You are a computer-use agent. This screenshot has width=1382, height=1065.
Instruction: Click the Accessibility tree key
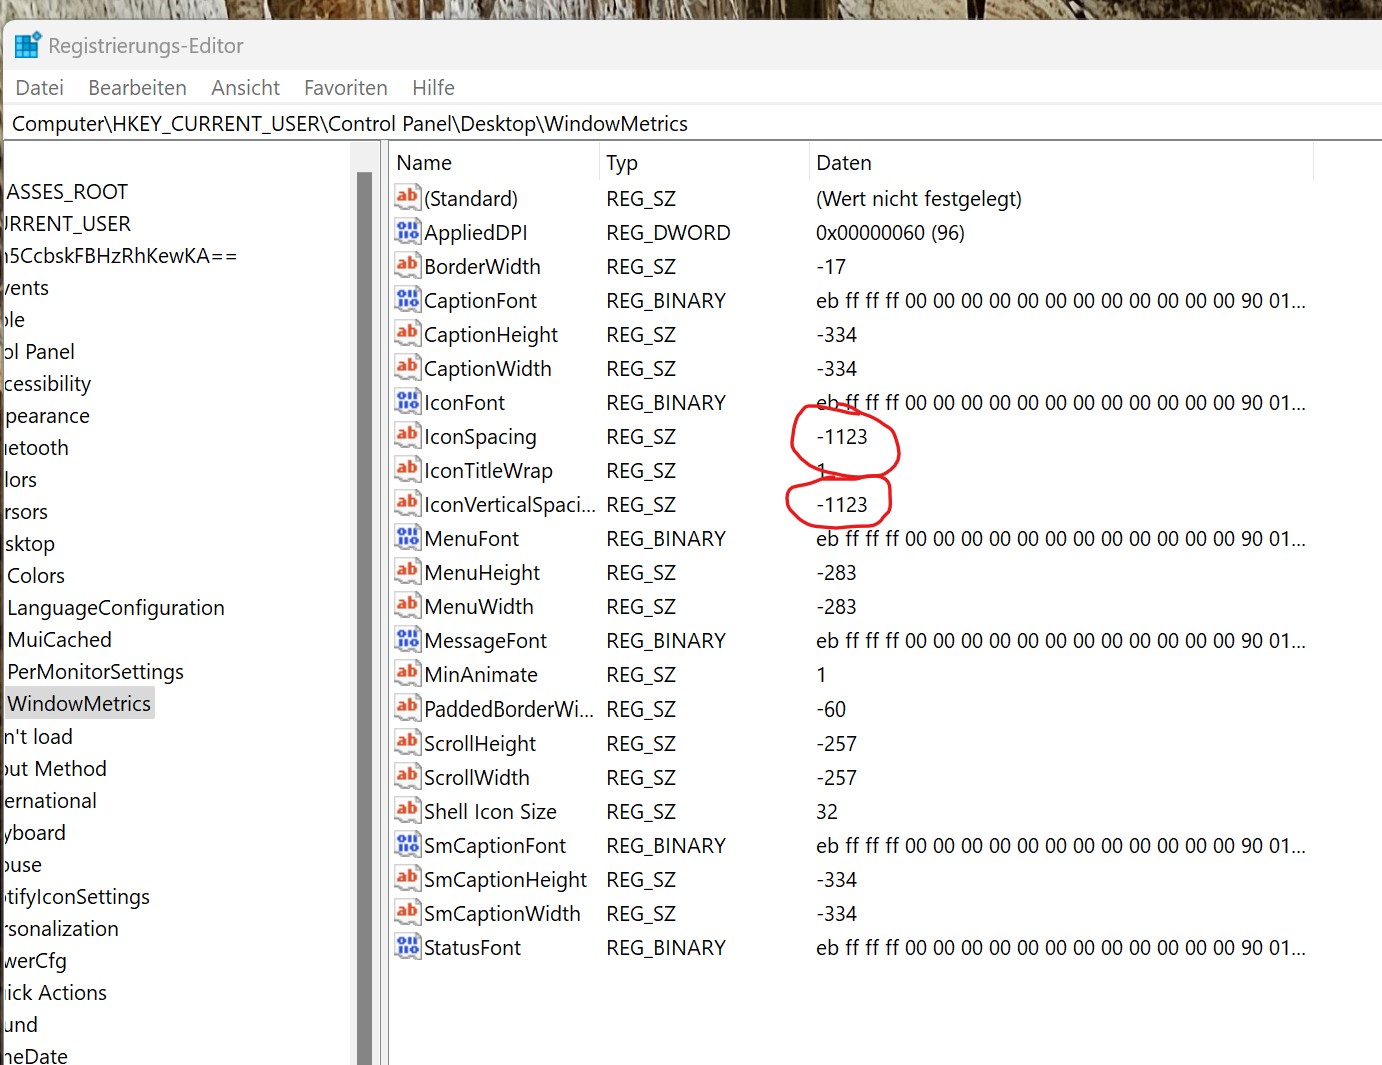(x=47, y=383)
